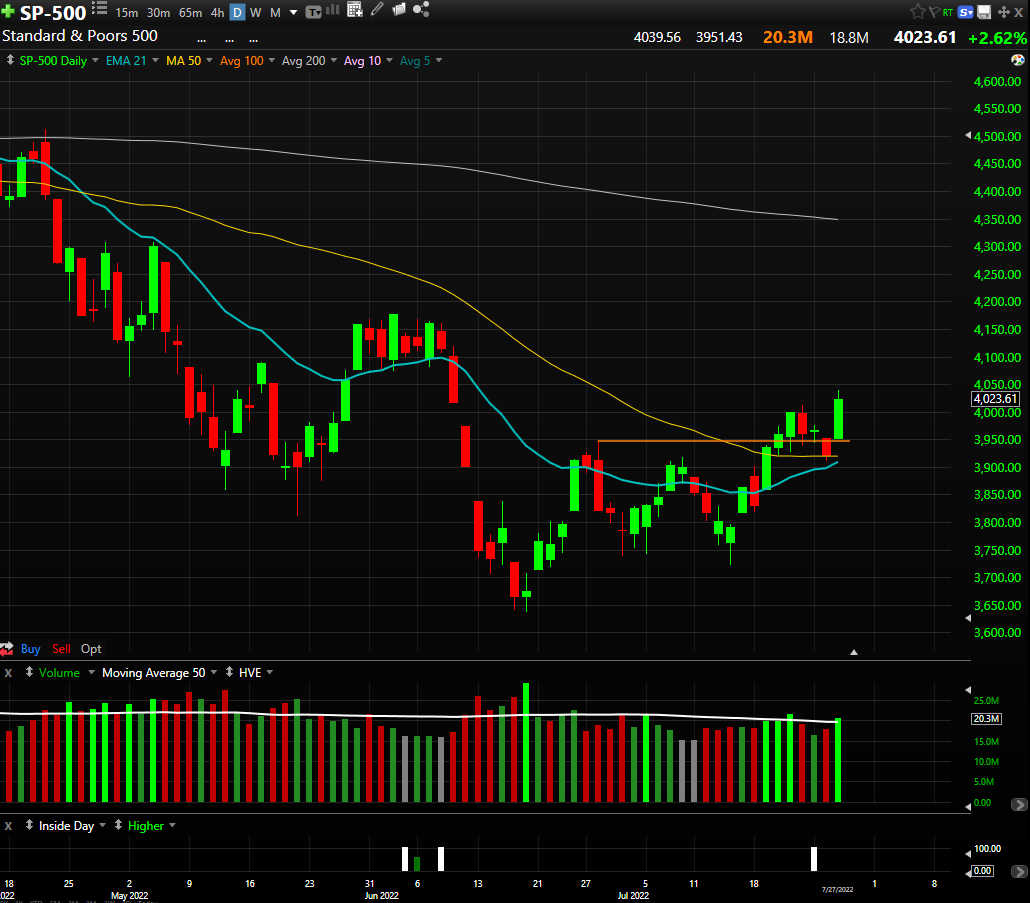Screen dimensions: 1030x903
Task: Select the Daily (D) timeframe
Action: [237, 12]
